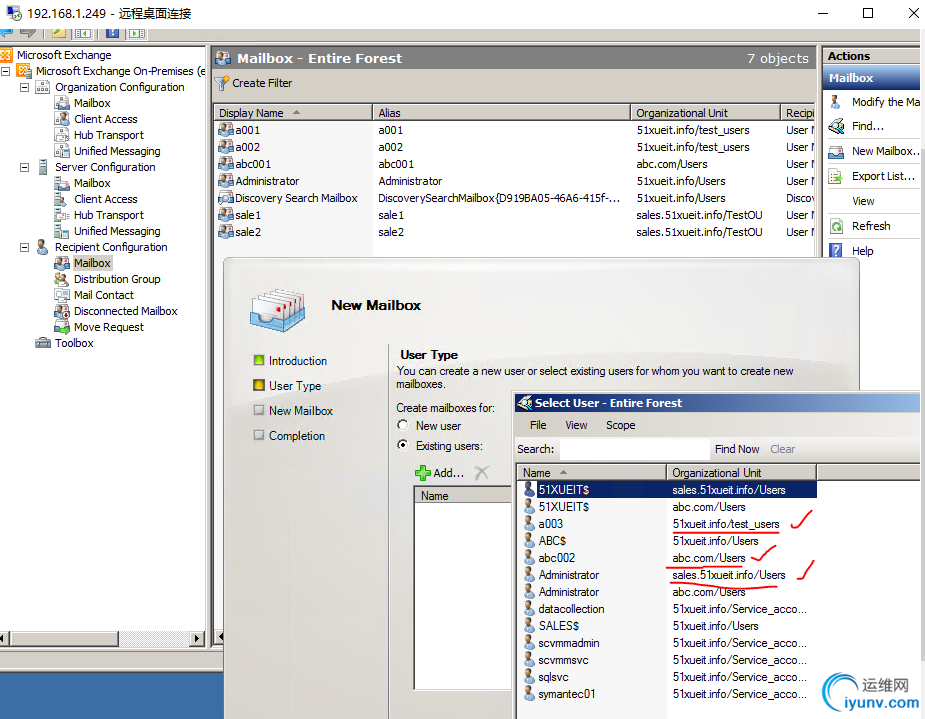Sort by Name column in Select User
Image resolution: width=925 pixels, height=719 pixels.
click(x=592, y=472)
